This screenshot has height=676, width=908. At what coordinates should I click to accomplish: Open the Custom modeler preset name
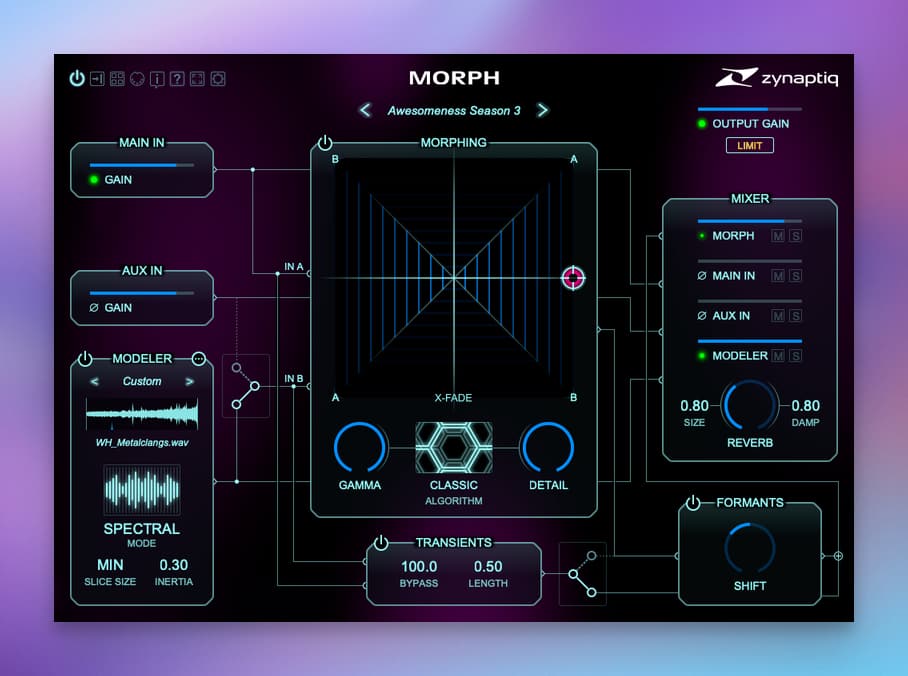coord(142,381)
